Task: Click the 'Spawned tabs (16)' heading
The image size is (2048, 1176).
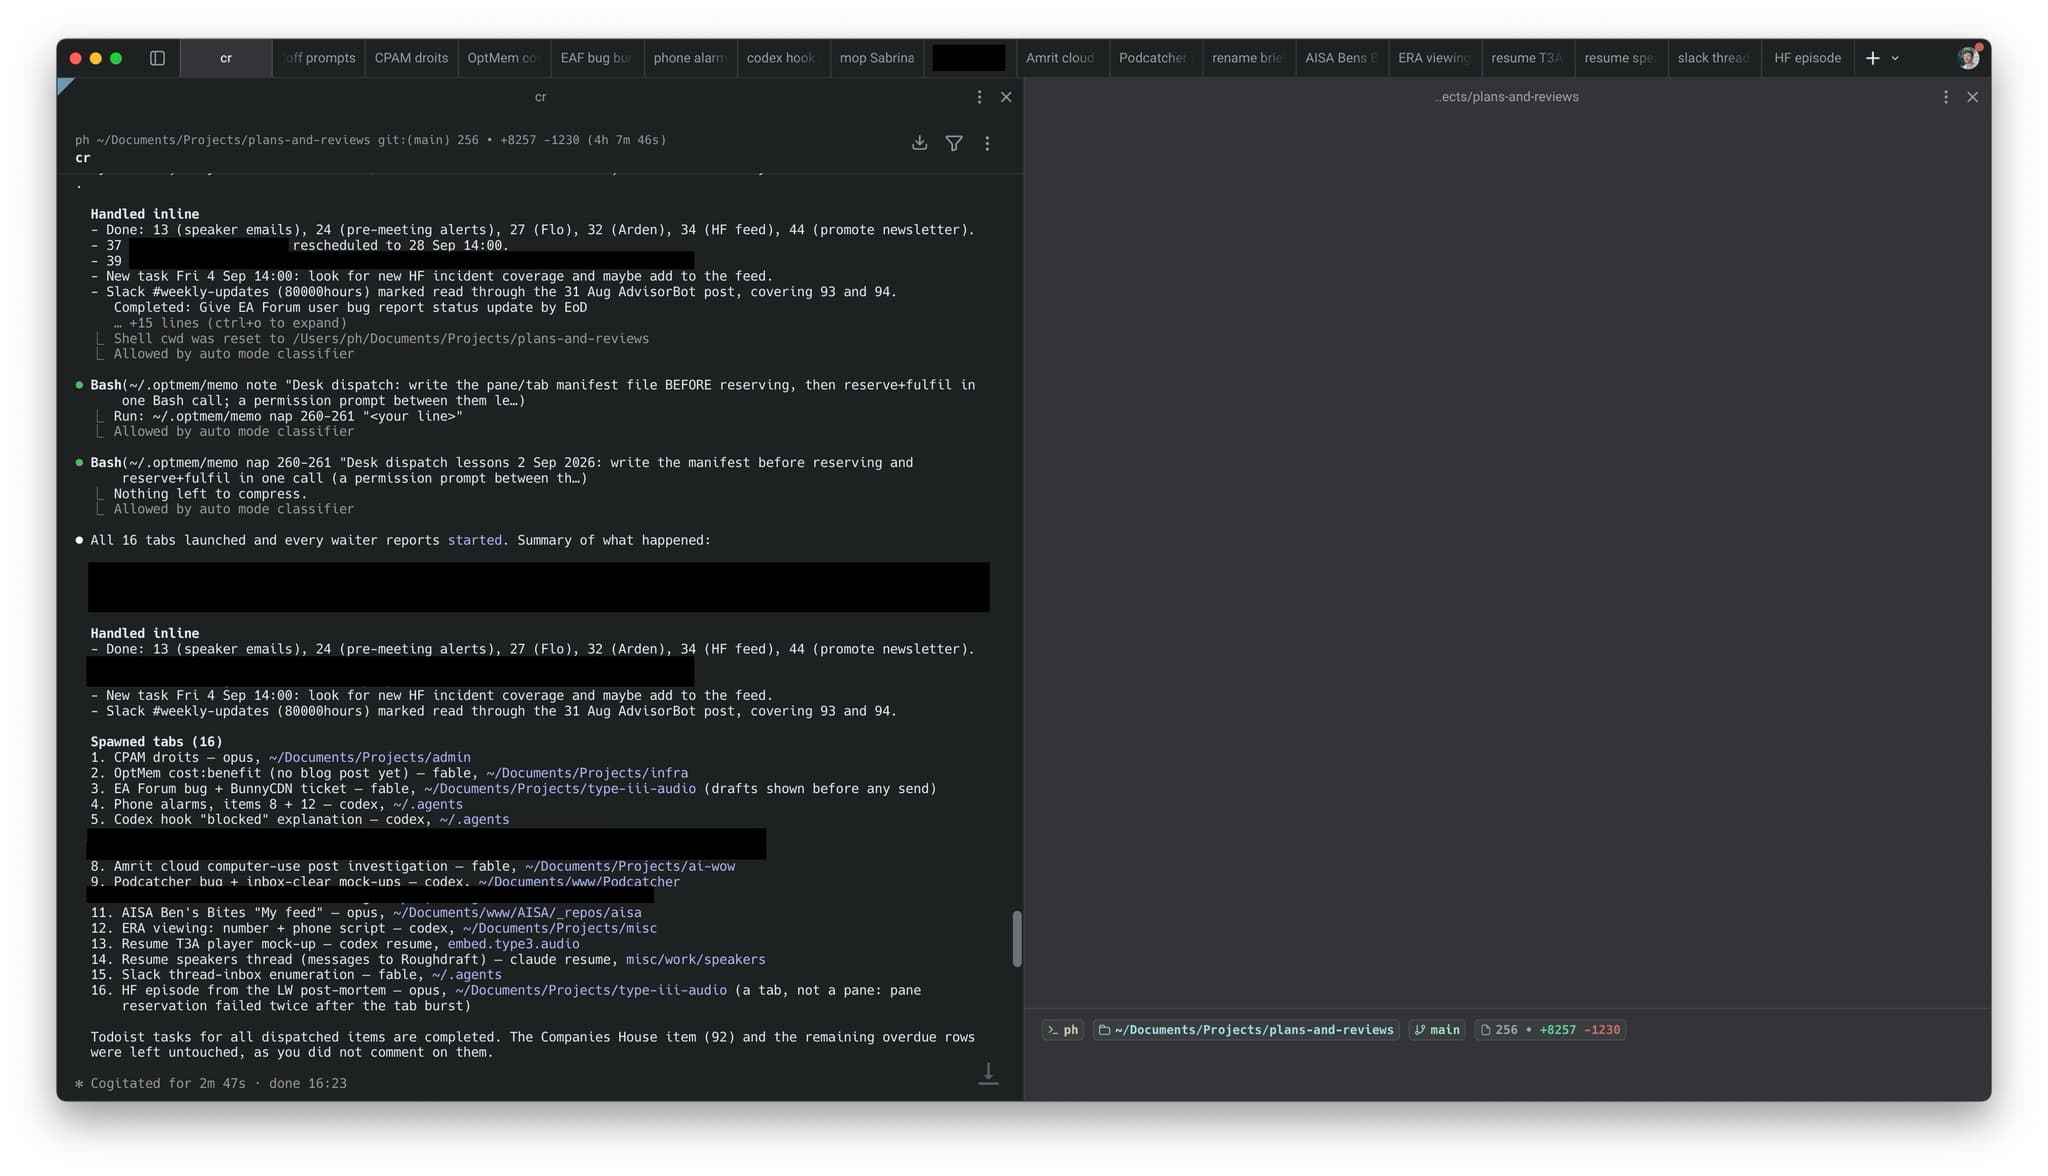Action: click(x=156, y=742)
